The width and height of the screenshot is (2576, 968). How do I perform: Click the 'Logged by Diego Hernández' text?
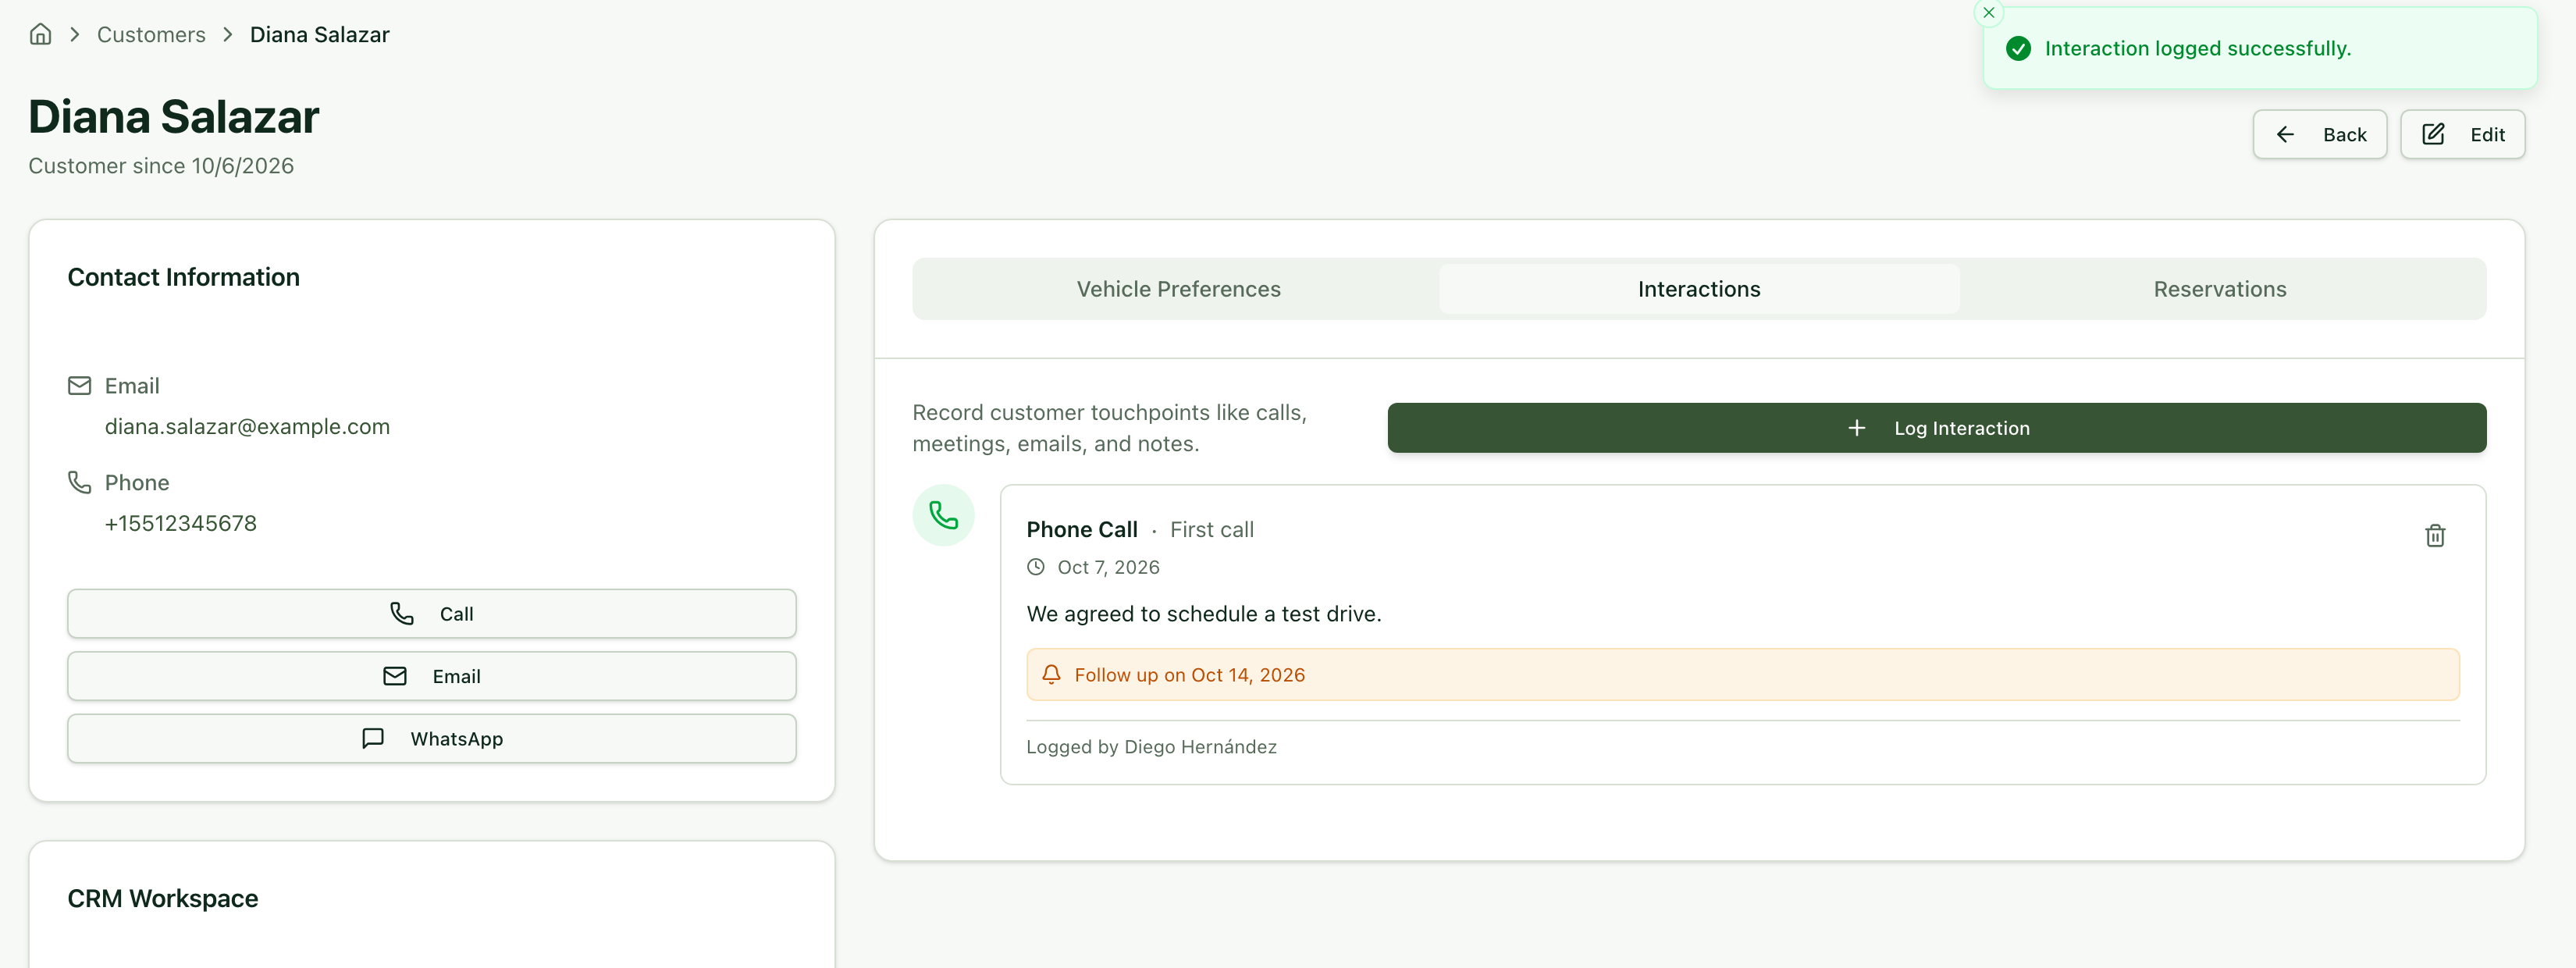point(1151,747)
